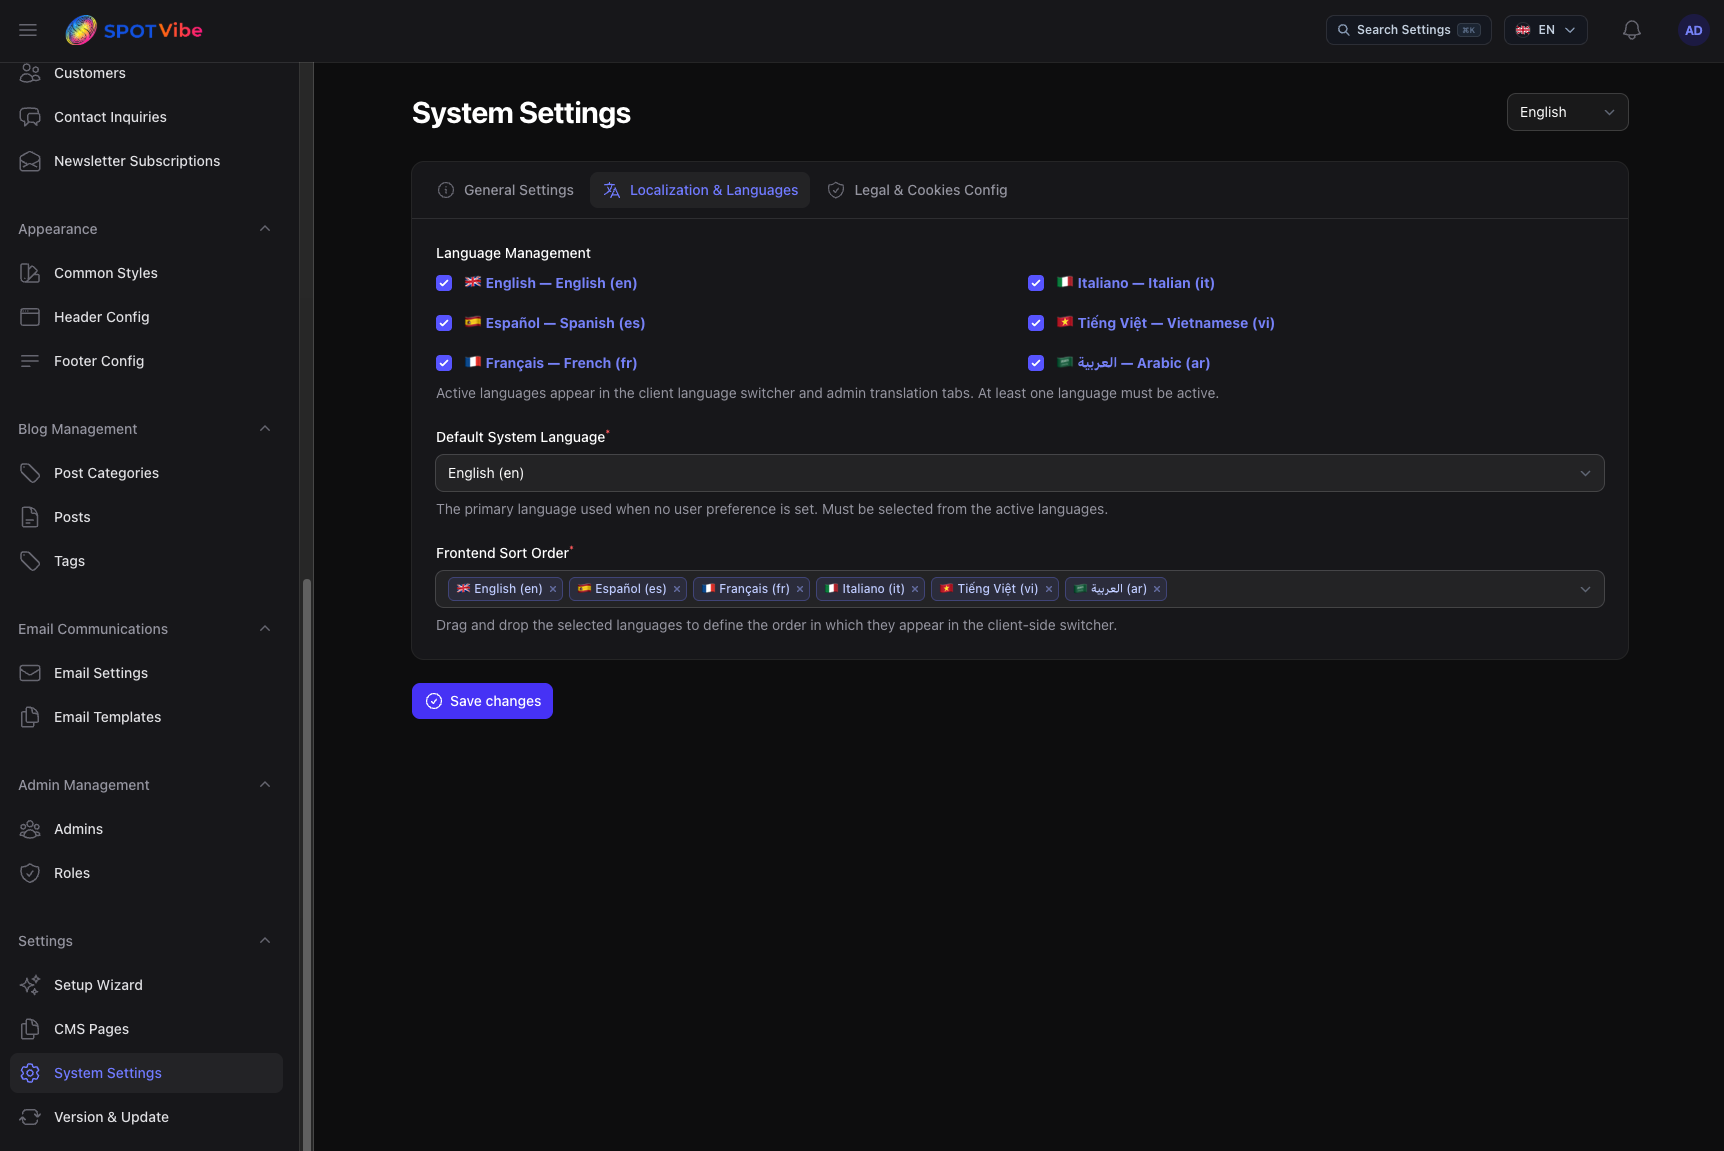Click the Newsletter Subscriptions envelope icon
This screenshot has height=1151, width=1724.
coord(30,161)
